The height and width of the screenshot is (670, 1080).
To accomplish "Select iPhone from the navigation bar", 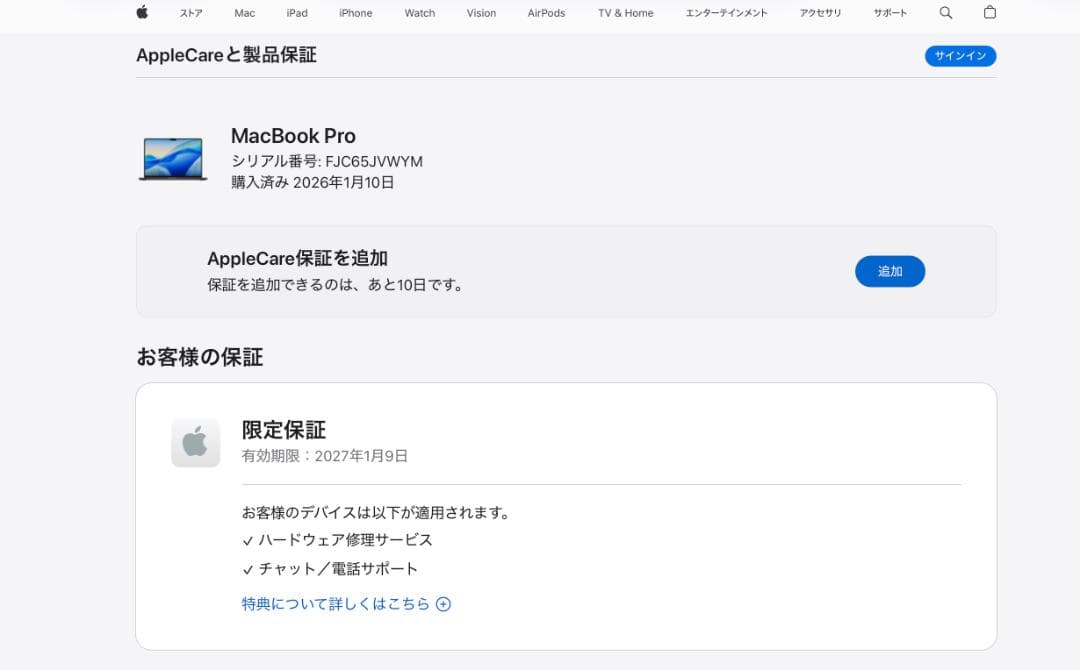I will pyautogui.click(x=355, y=13).
